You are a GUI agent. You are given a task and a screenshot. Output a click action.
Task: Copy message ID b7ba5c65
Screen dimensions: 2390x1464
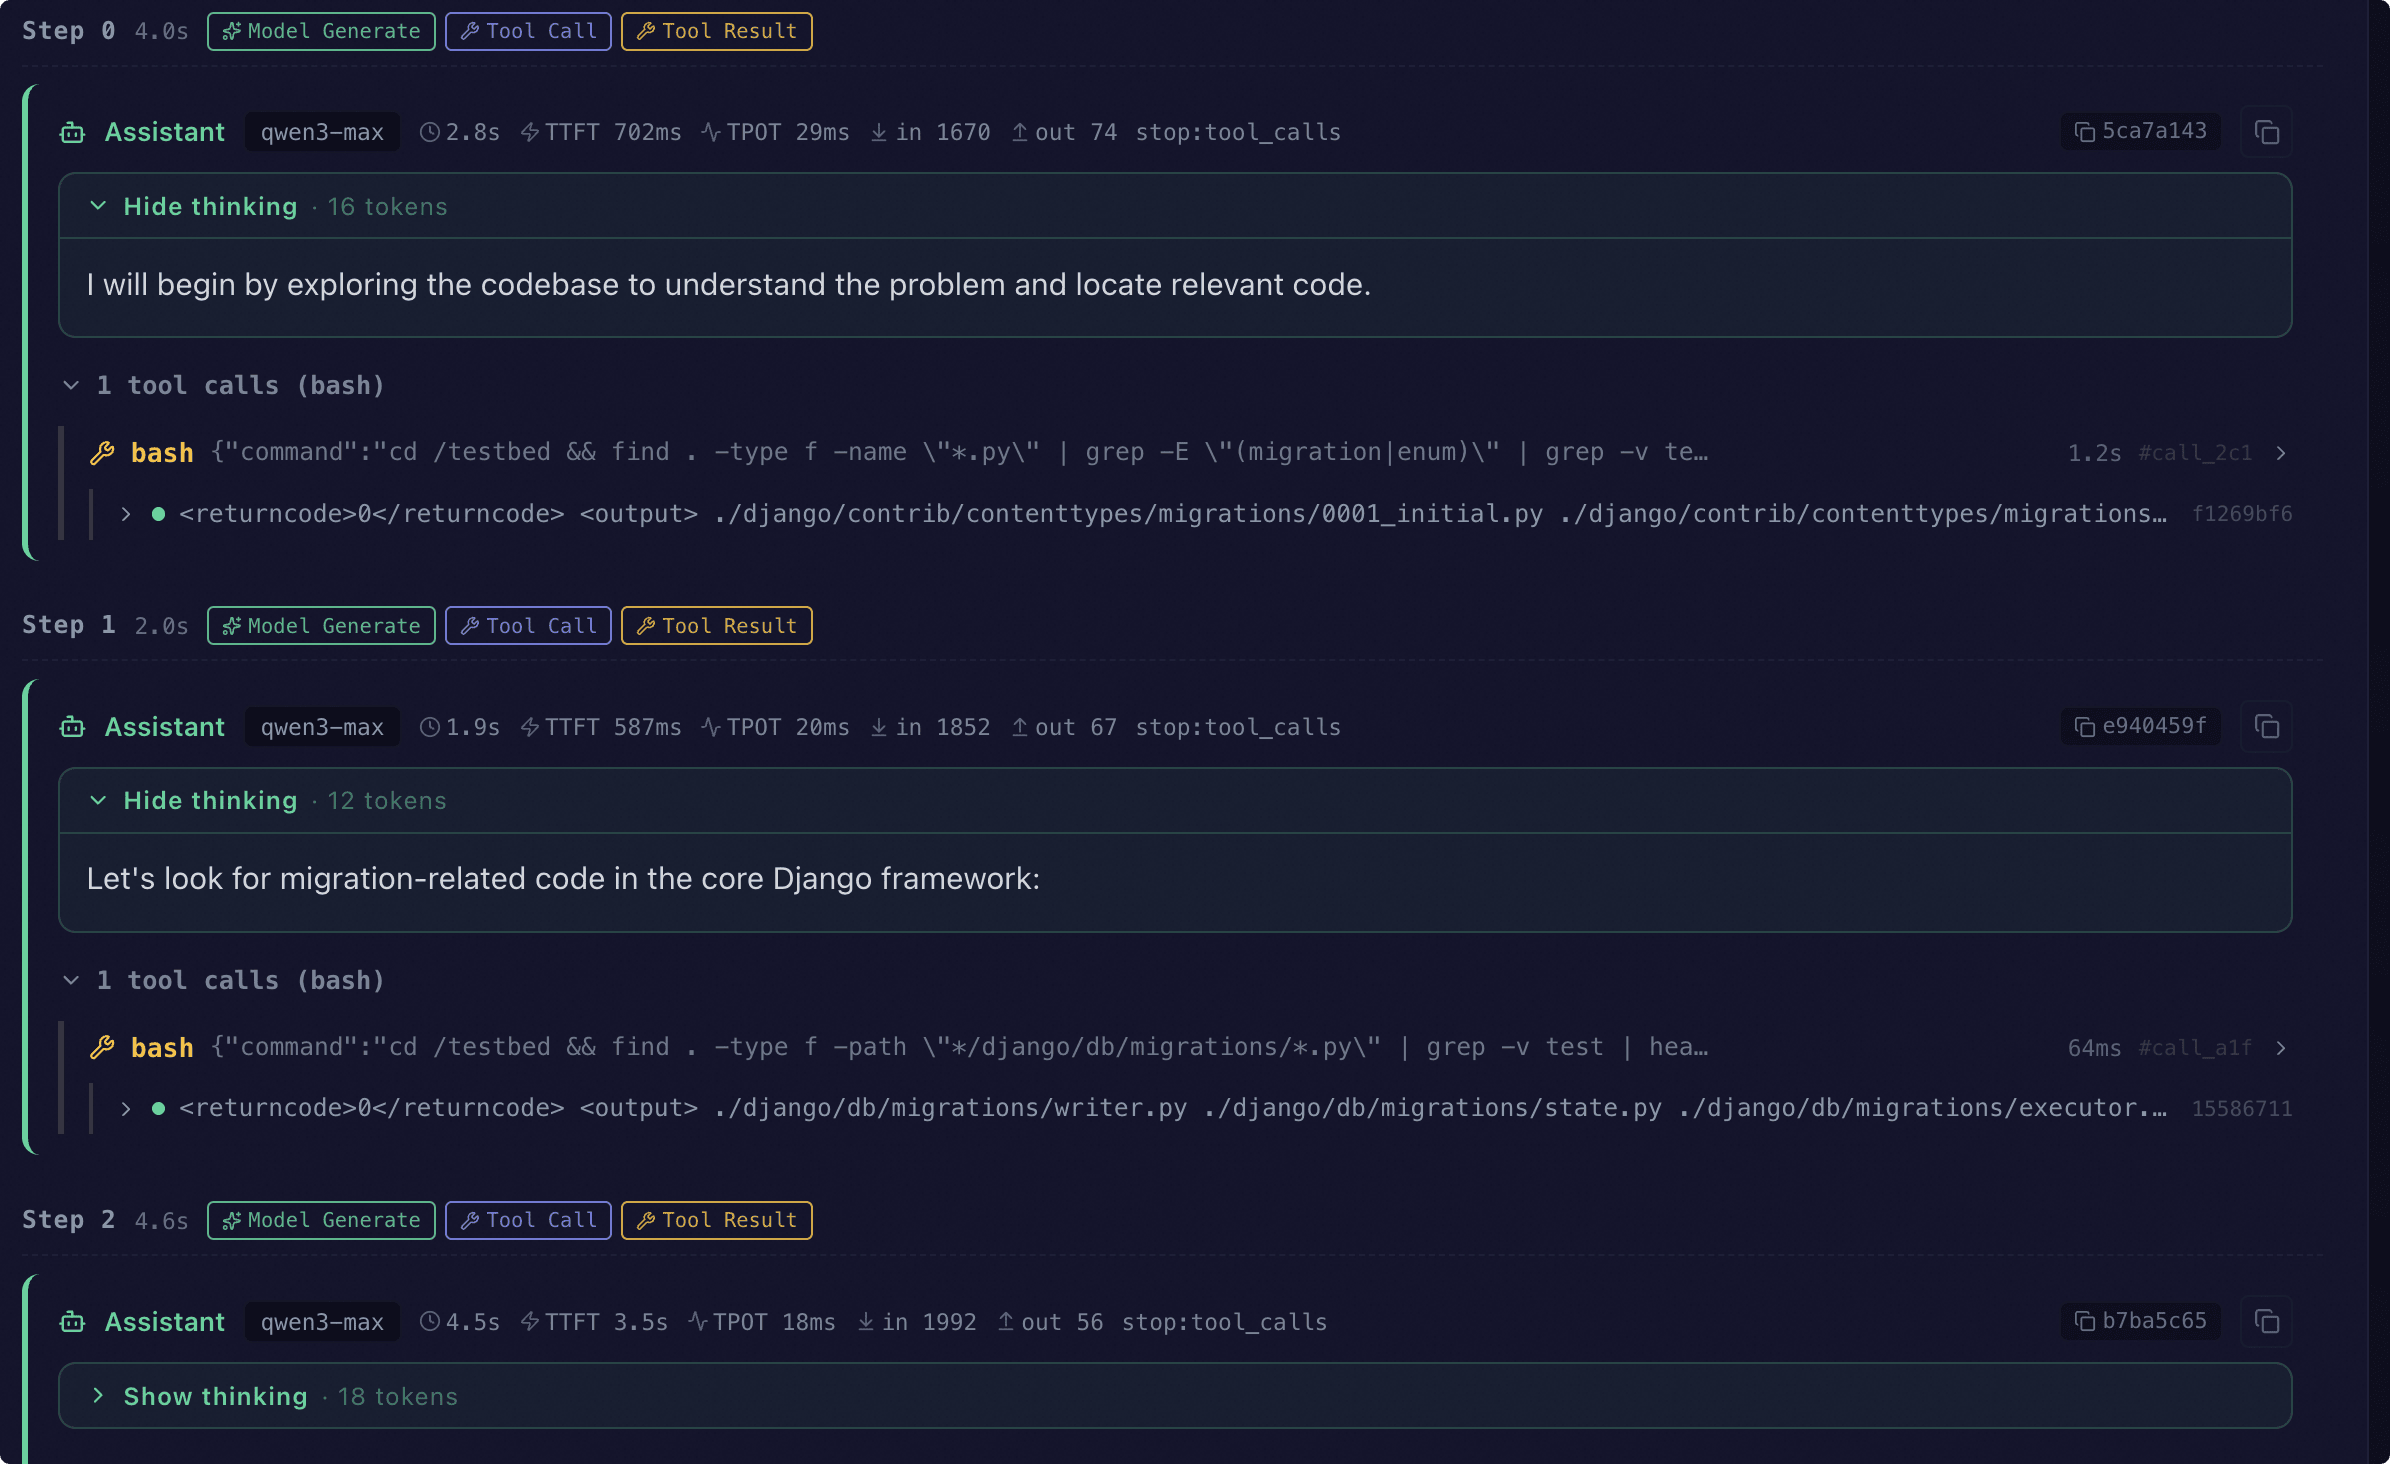[x=2140, y=1321]
